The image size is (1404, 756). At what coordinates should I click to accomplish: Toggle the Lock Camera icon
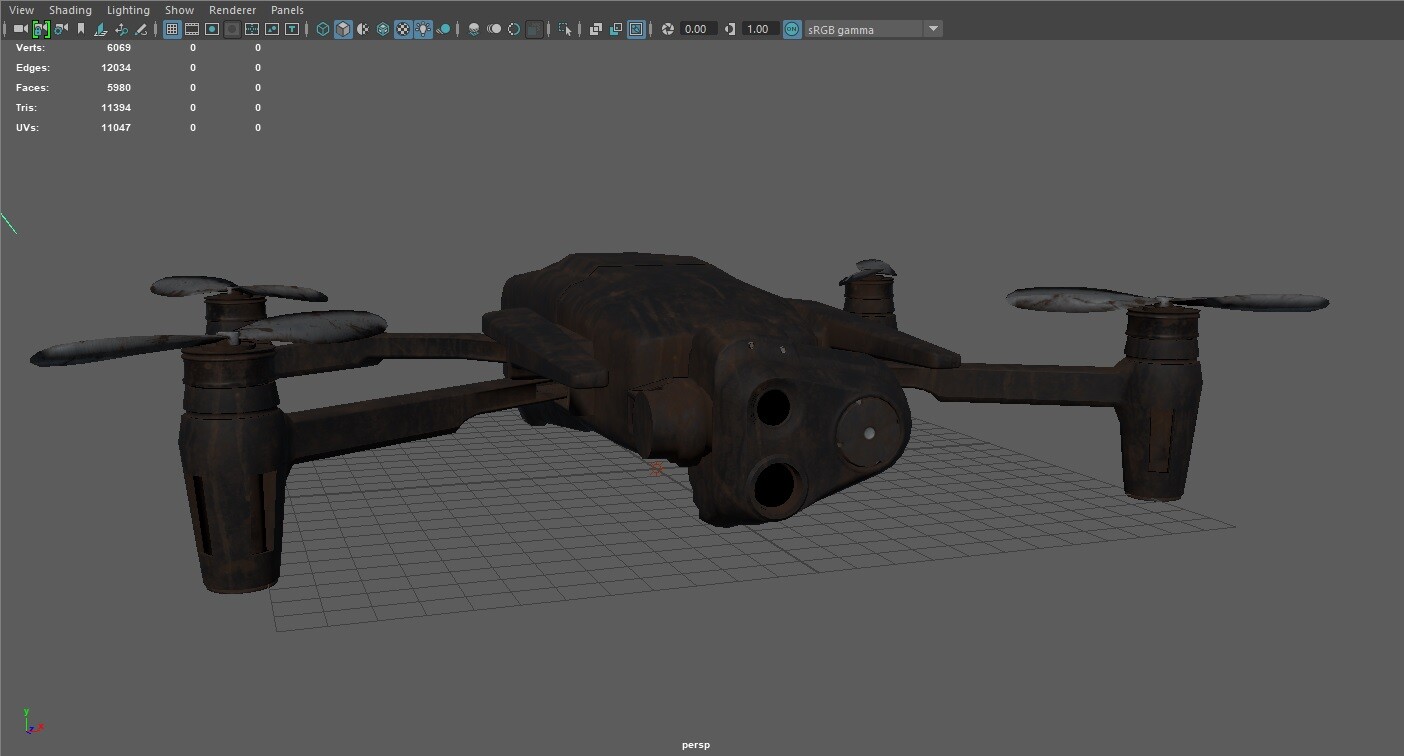coord(41,29)
